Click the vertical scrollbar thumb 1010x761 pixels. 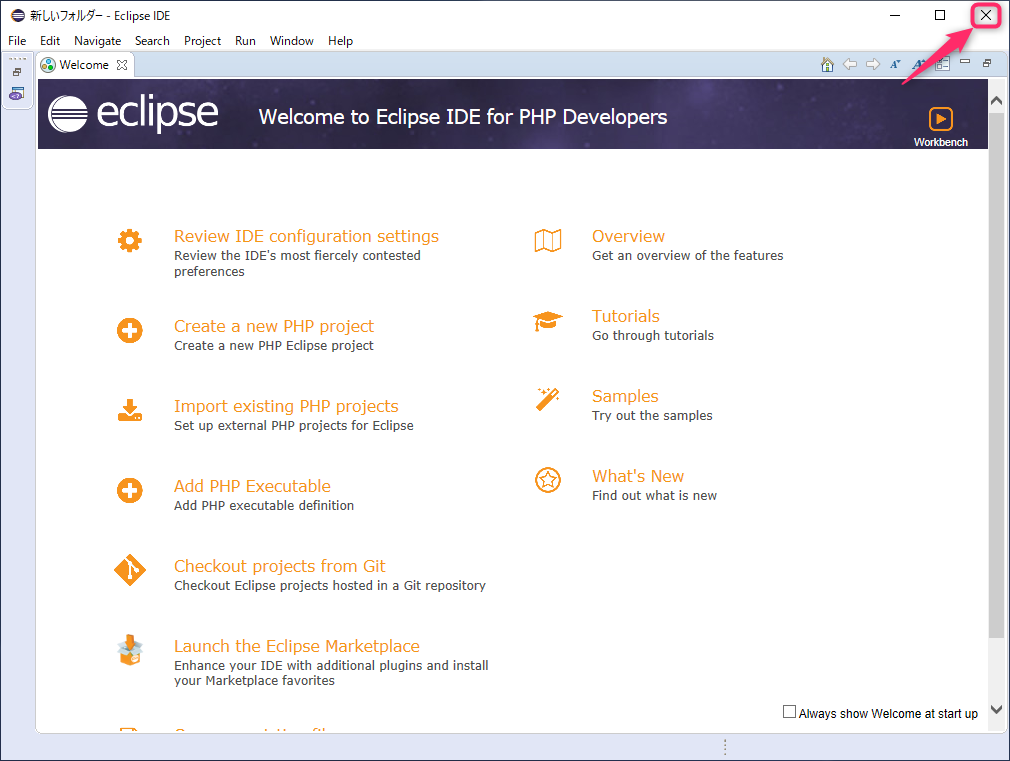point(996,376)
